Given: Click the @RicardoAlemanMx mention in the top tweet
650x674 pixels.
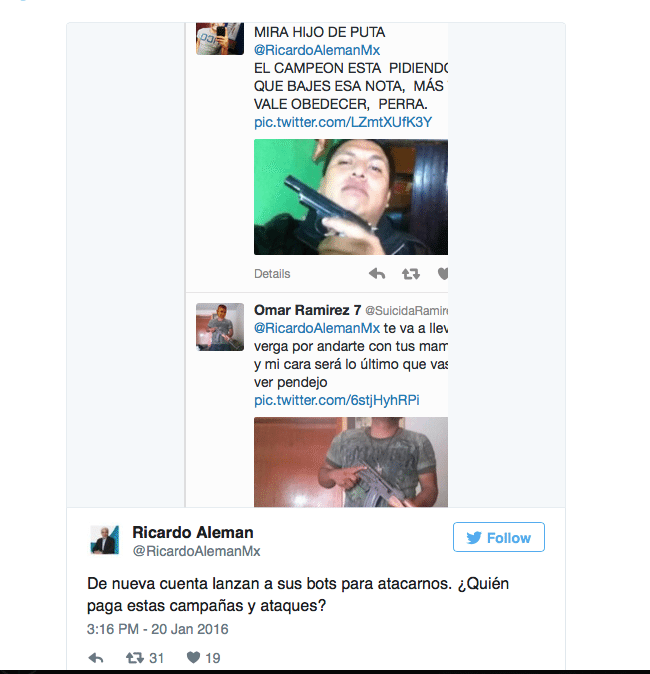Looking at the screenshot, I should [x=317, y=50].
